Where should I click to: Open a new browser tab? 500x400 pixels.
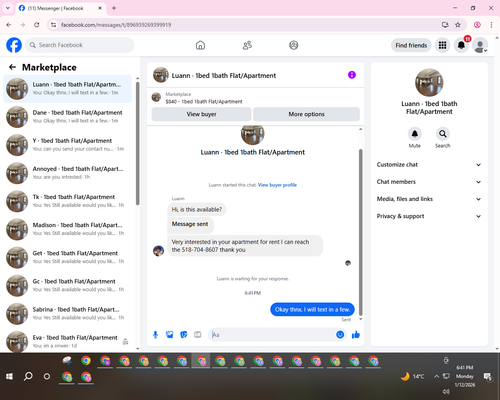pos(114,8)
